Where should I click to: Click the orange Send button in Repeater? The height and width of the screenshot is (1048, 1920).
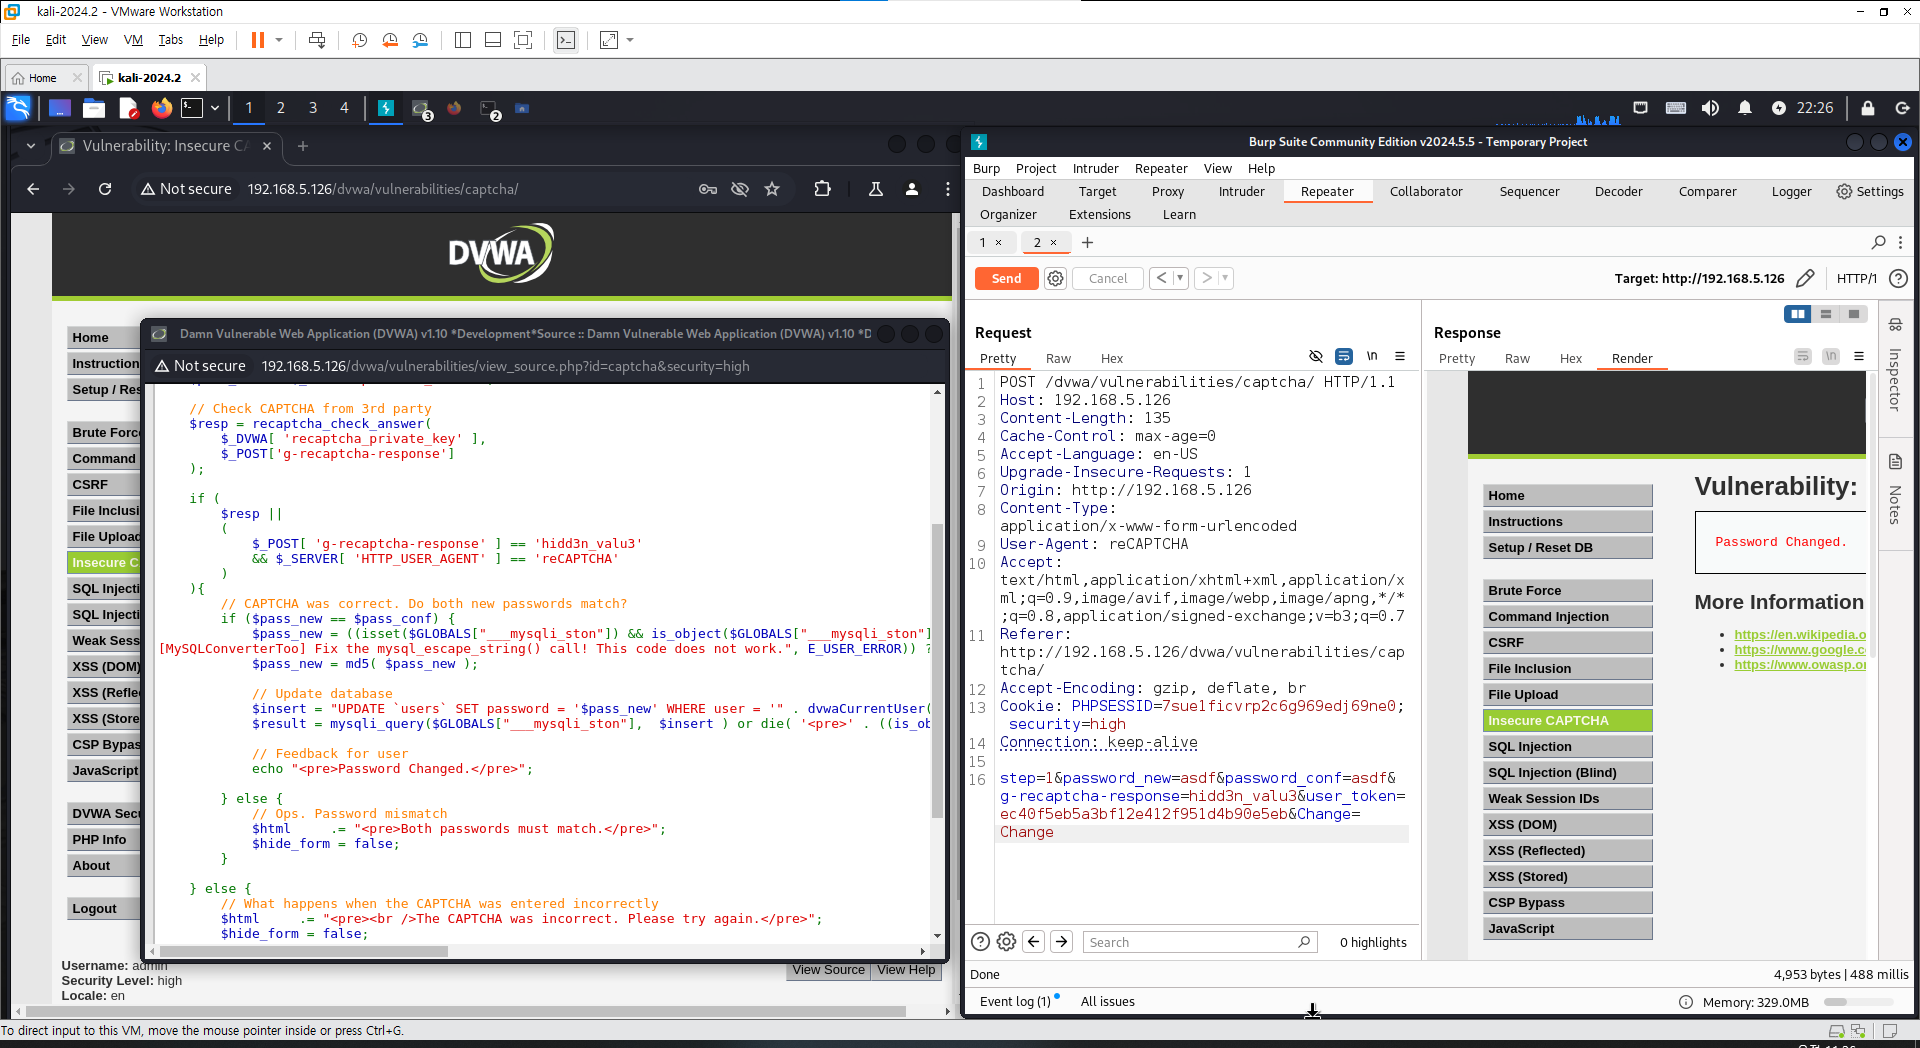[1006, 279]
